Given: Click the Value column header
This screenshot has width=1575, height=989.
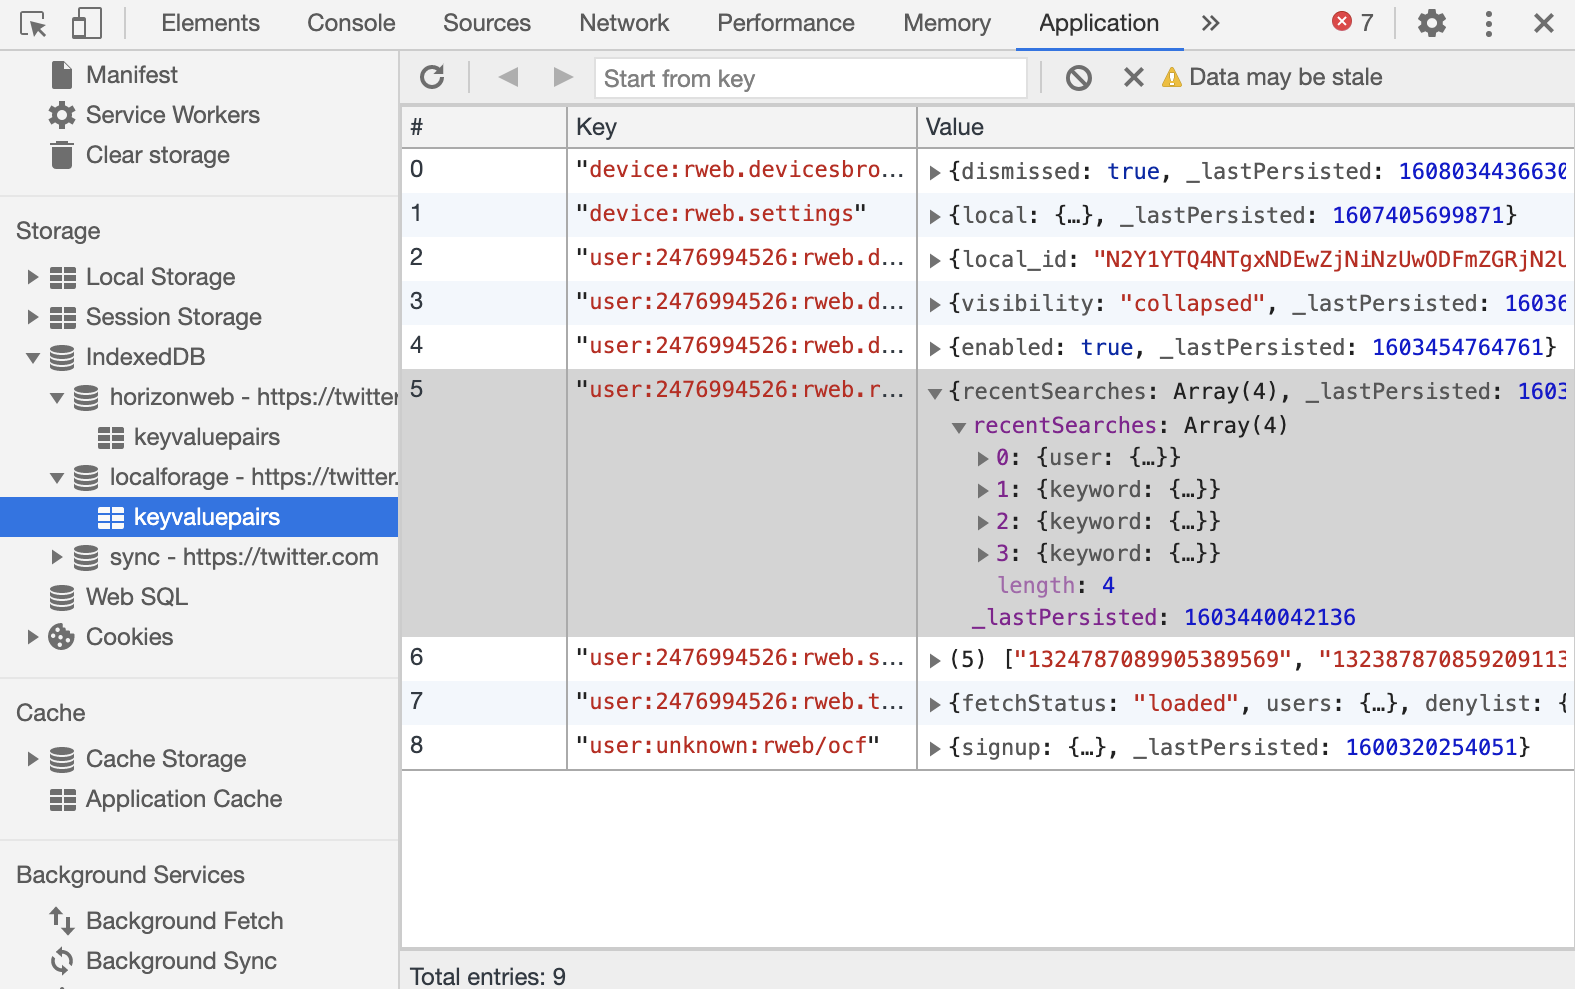Looking at the screenshot, I should pos(1245,127).
